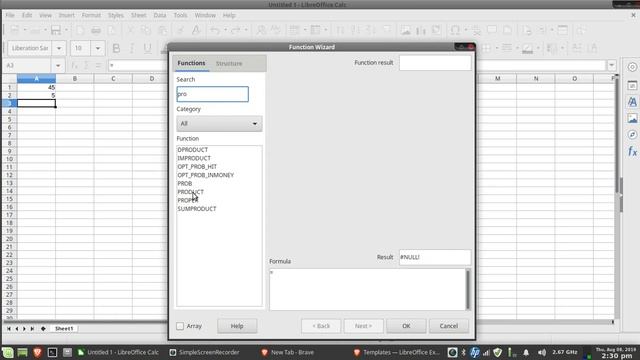Click the Print icon in the toolbar

(96, 30)
